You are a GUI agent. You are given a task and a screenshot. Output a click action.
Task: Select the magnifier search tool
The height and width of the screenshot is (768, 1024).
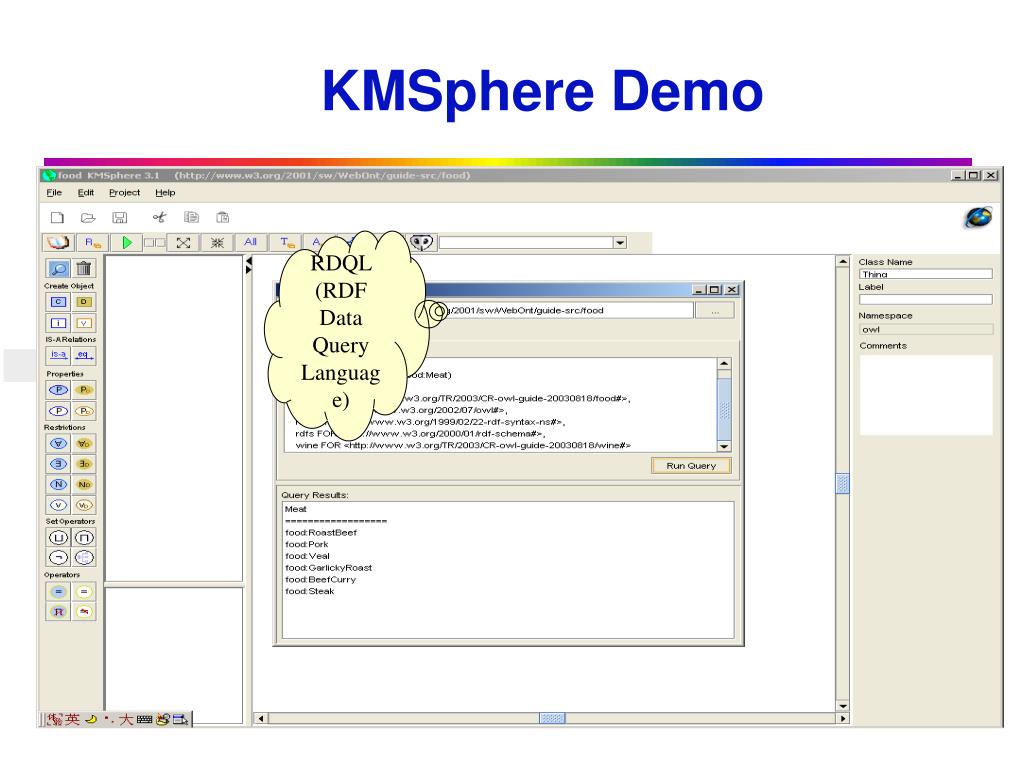pyautogui.click(x=58, y=268)
